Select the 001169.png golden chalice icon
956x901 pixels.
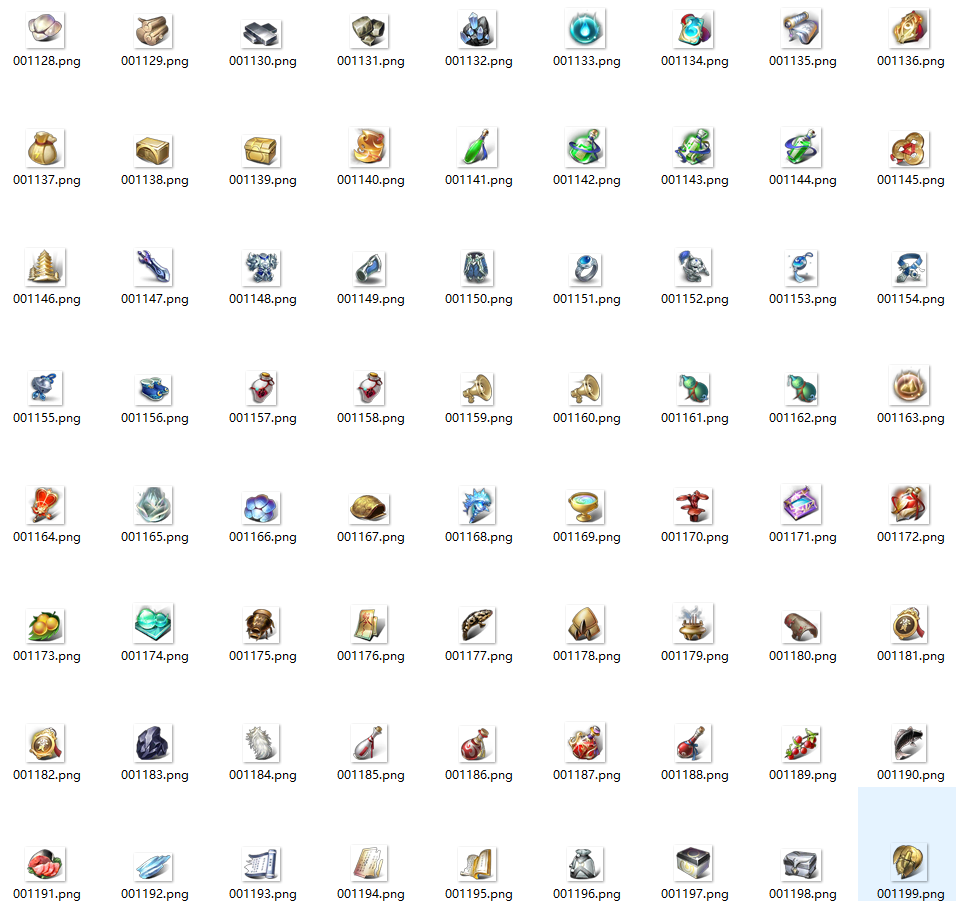point(586,507)
